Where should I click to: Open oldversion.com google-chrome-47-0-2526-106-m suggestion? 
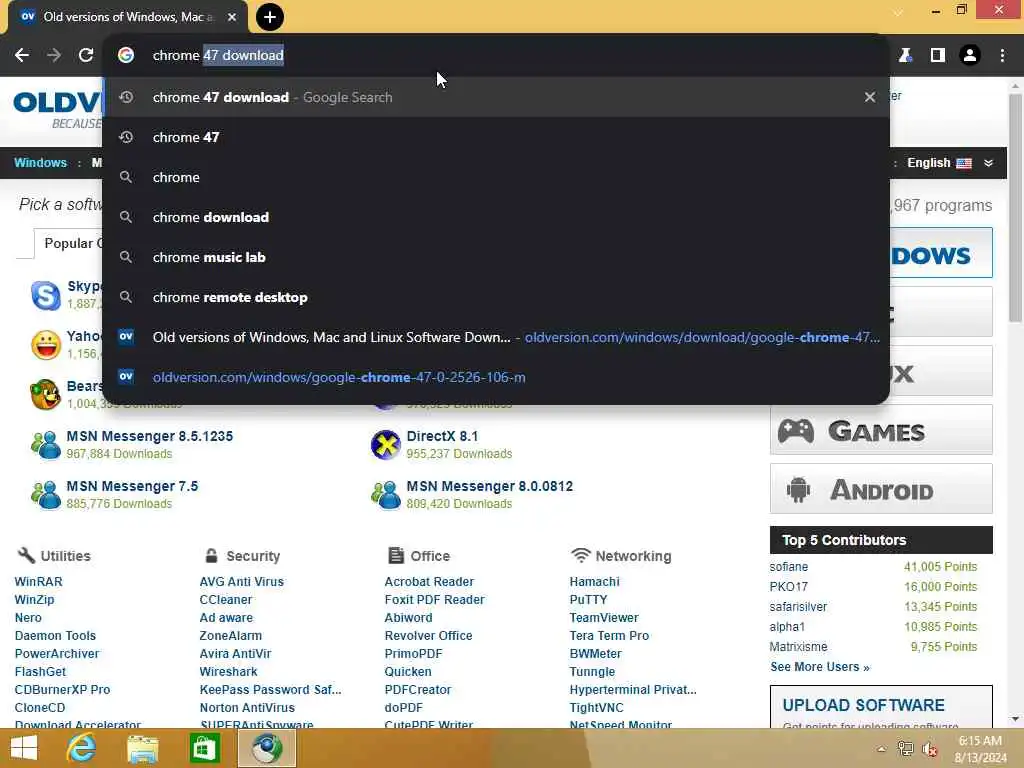(x=496, y=377)
